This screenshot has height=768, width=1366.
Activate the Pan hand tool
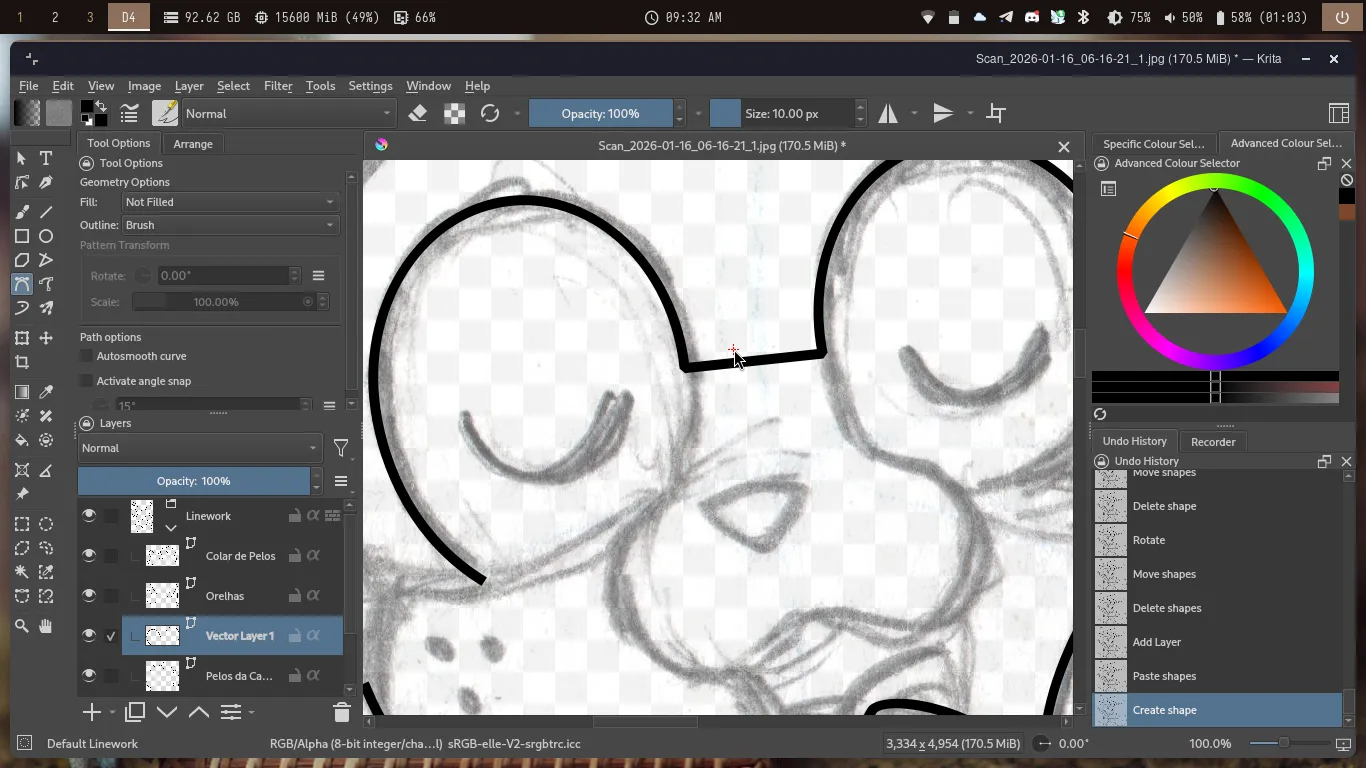pyautogui.click(x=46, y=626)
